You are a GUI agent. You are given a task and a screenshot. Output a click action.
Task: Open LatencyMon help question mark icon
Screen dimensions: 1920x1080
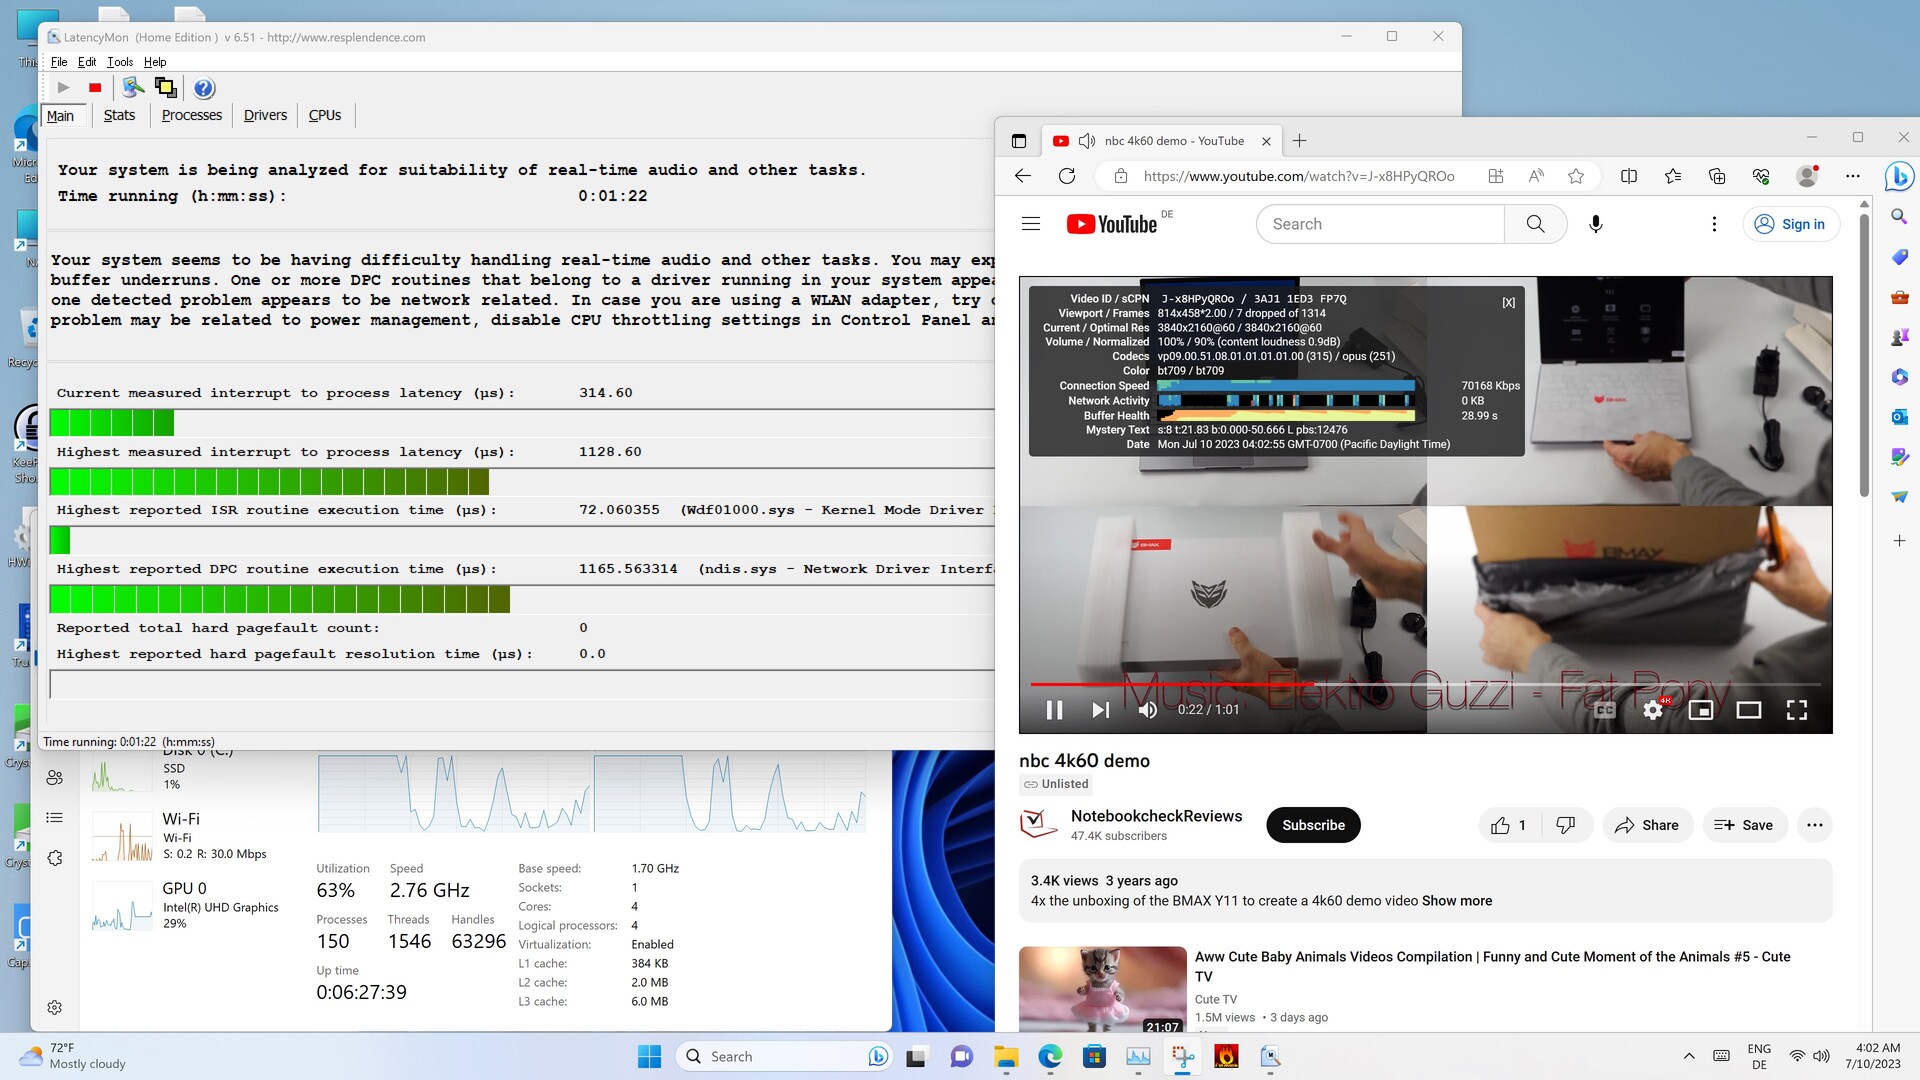pyautogui.click(x=204, y=88)
